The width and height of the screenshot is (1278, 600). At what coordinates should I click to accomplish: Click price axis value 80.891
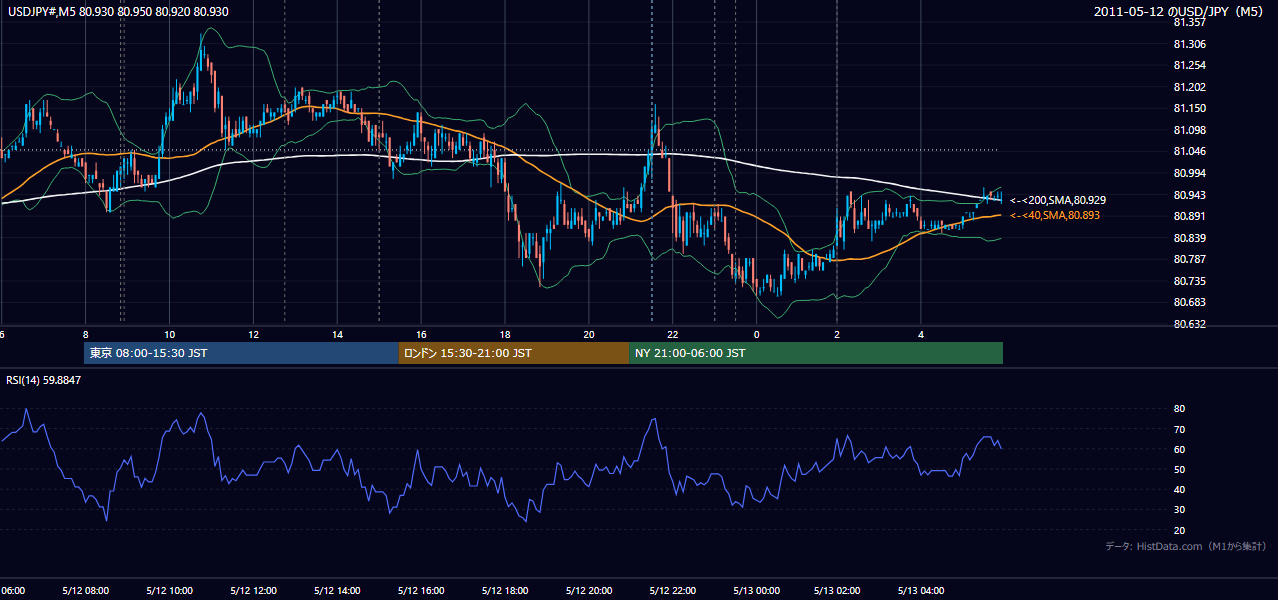tap(1189, 216)
